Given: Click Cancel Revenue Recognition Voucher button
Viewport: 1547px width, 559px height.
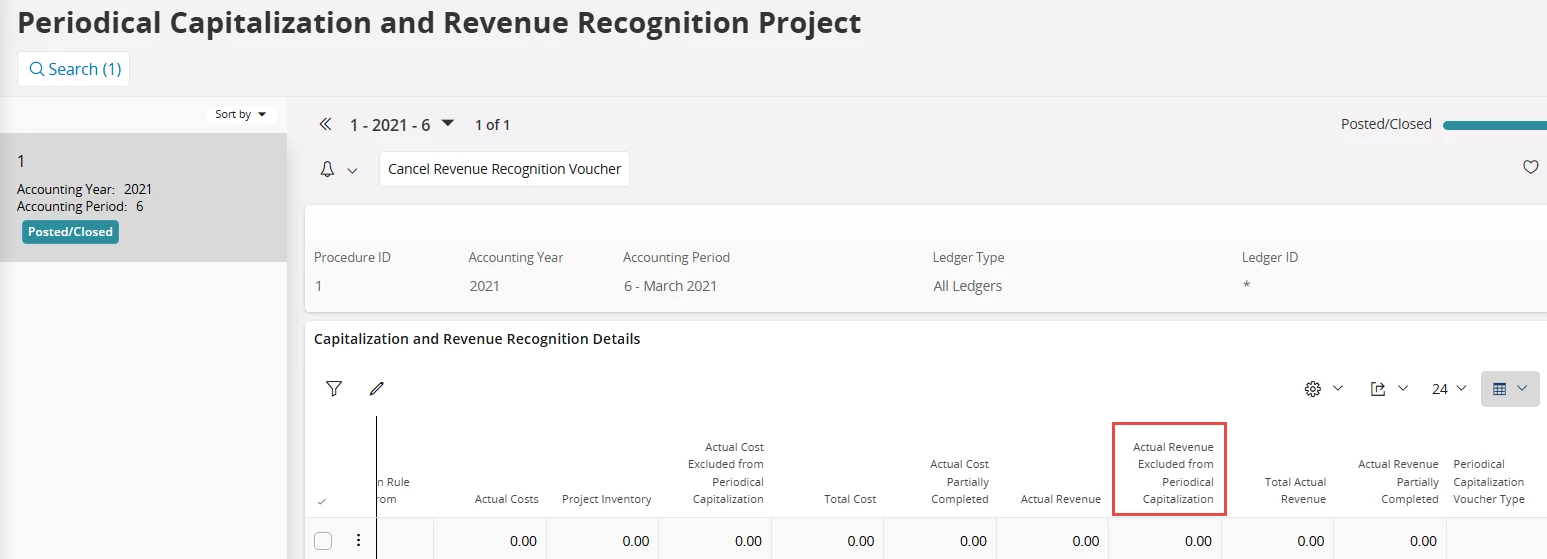Looking at the screenshot, I should click(x=504, y=169).
